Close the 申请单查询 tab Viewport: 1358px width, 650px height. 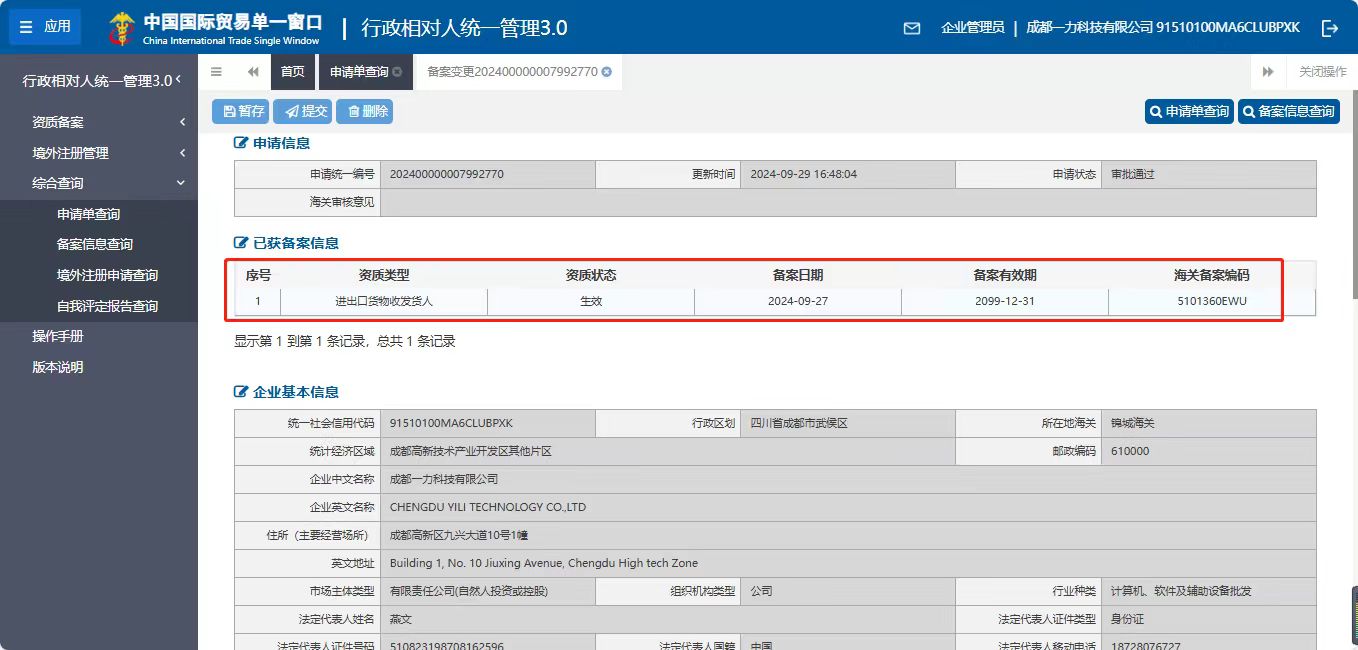pos(397,72)
